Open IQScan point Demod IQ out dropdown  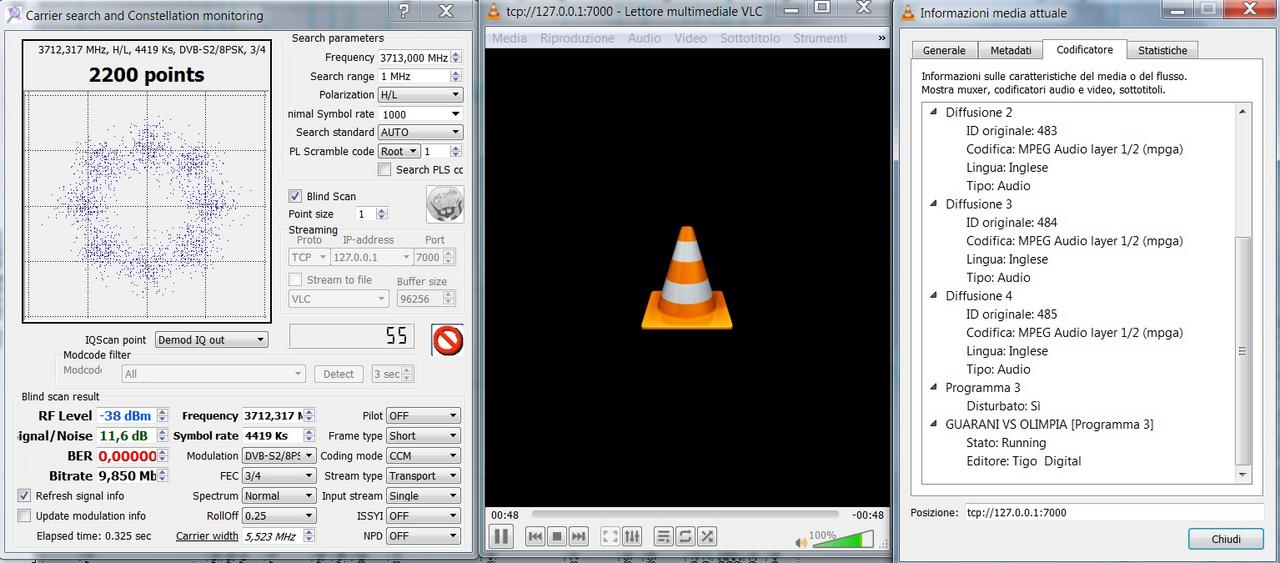[x=211, y=340]
